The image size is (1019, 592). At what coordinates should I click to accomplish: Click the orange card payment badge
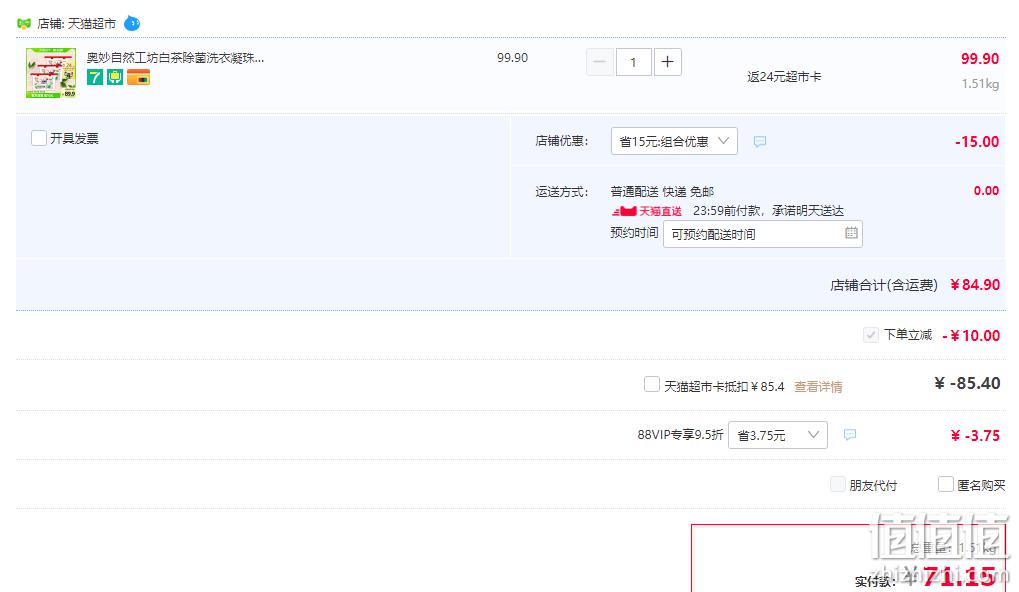tap(138, 77)
